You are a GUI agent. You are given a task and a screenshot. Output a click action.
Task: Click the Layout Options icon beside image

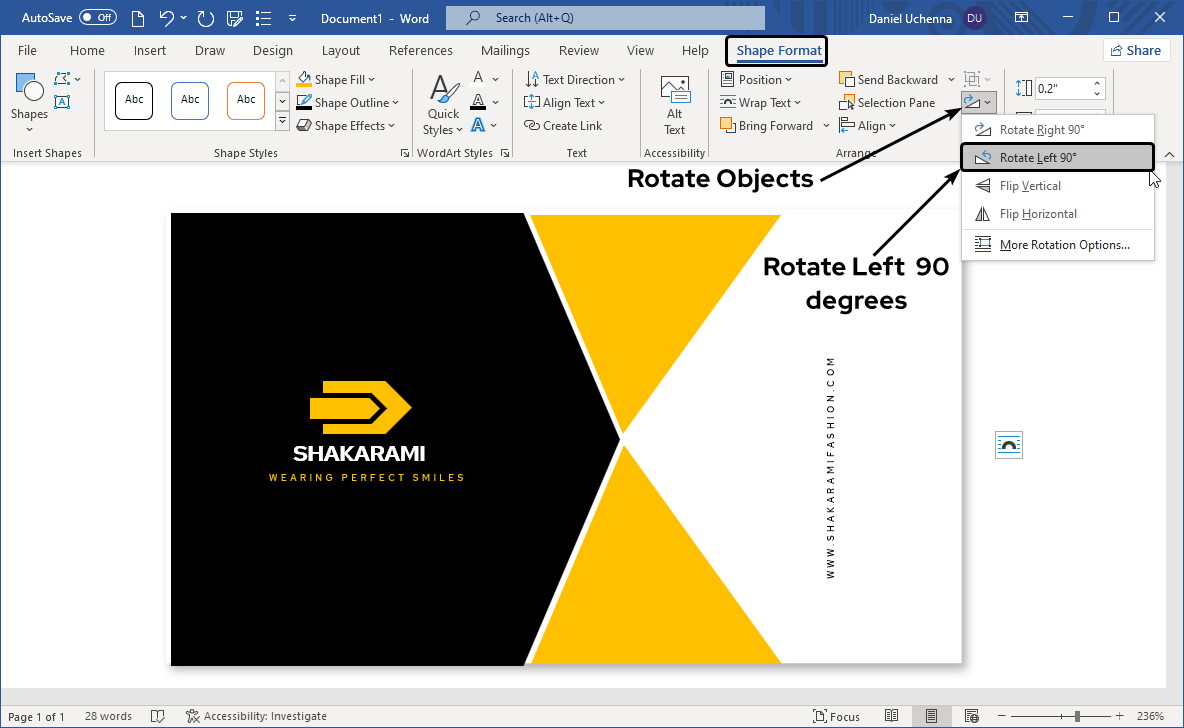coord(1008,445)
